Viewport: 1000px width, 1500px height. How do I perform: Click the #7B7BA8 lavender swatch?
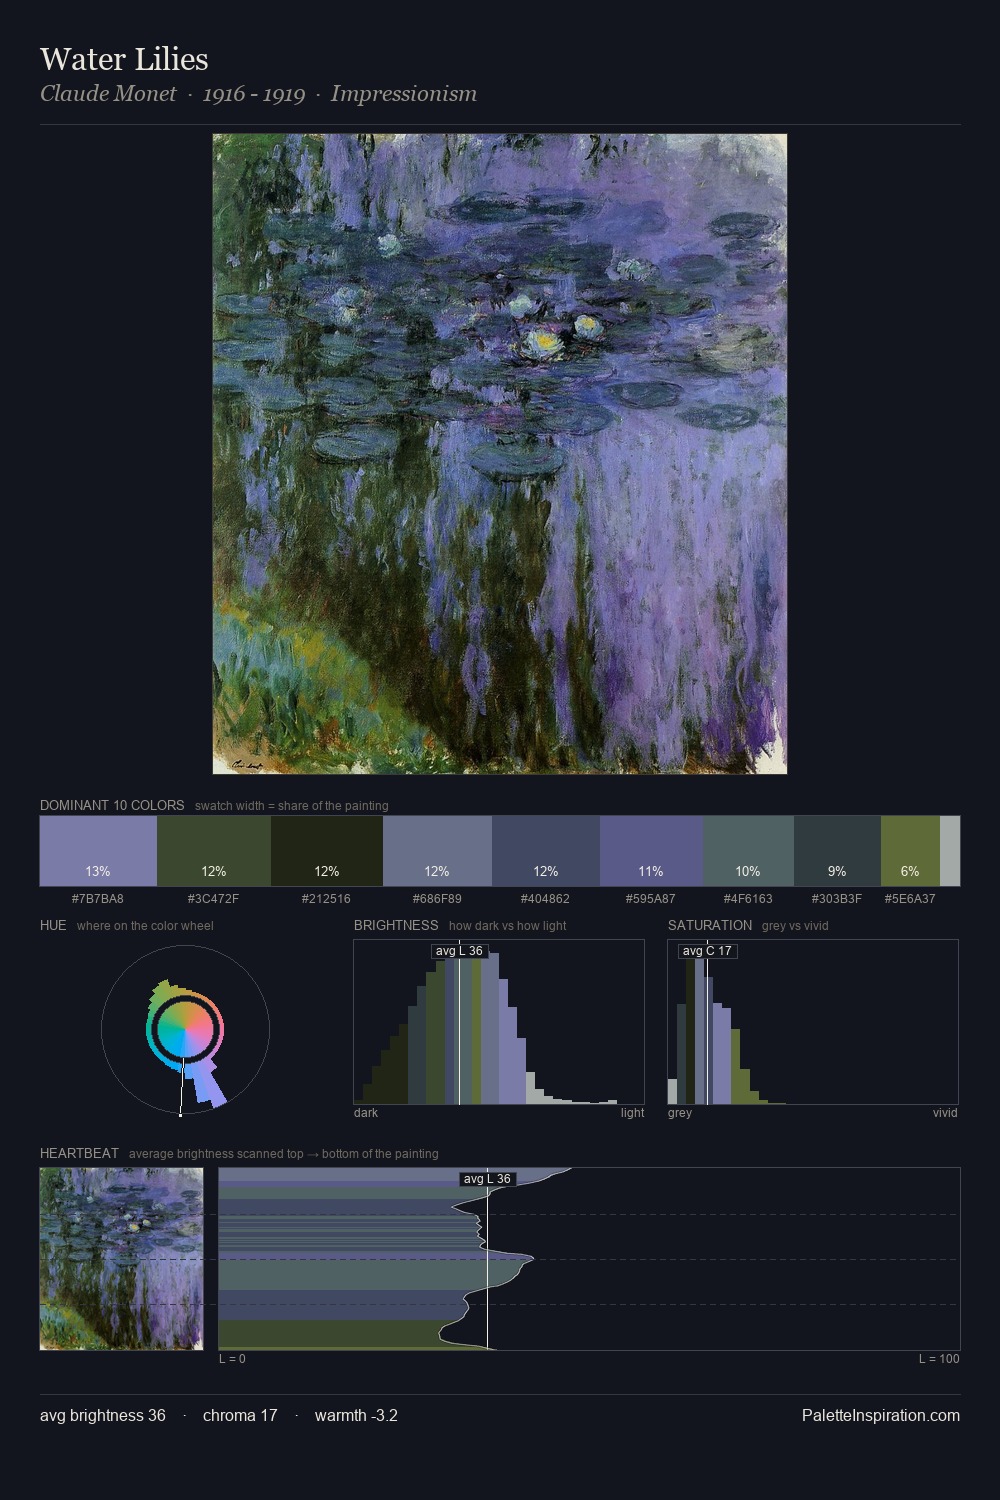click(x=98, y=851)
